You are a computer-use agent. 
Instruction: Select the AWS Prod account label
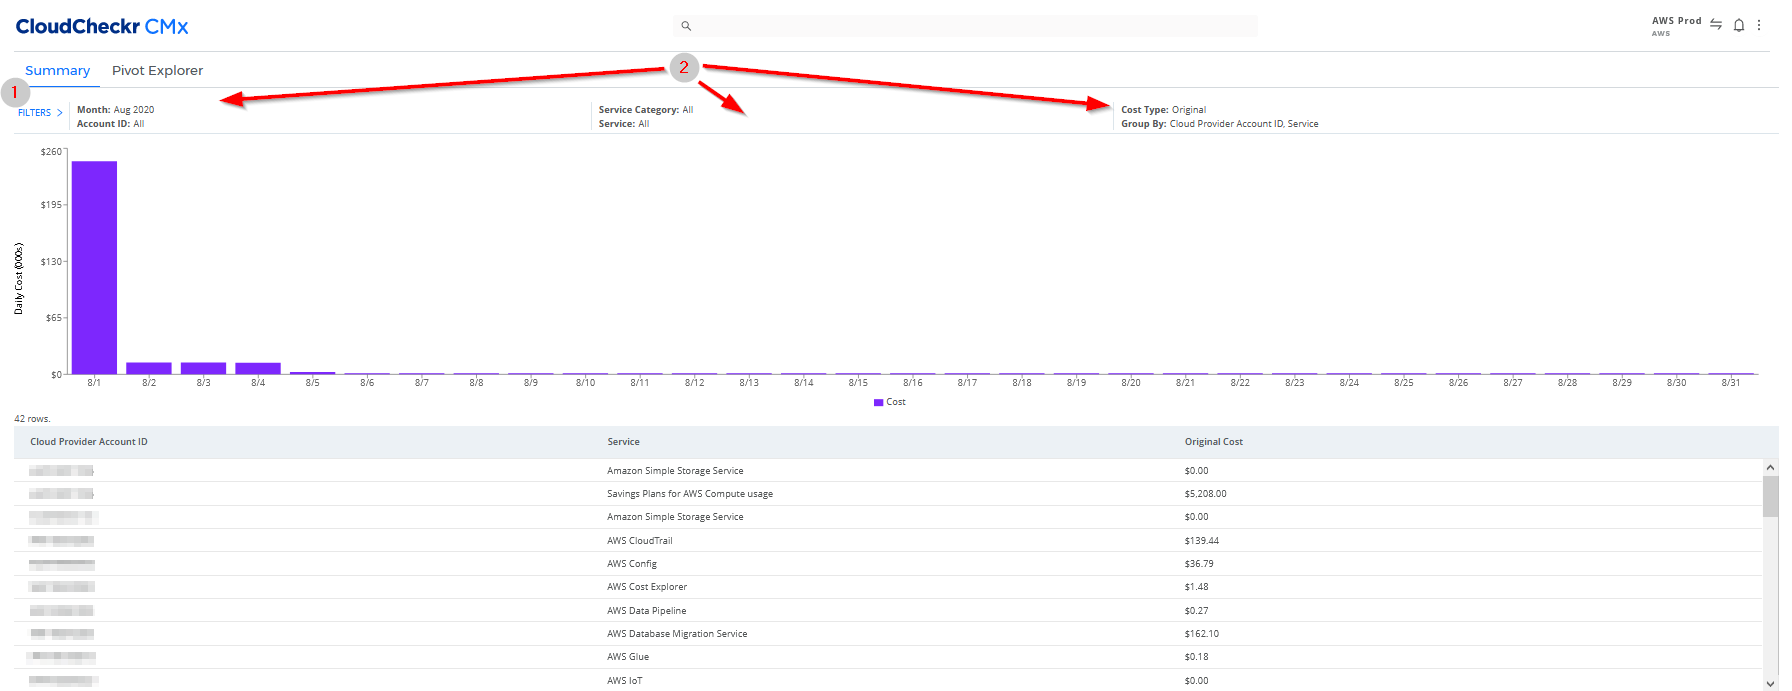click(1676, 21)
